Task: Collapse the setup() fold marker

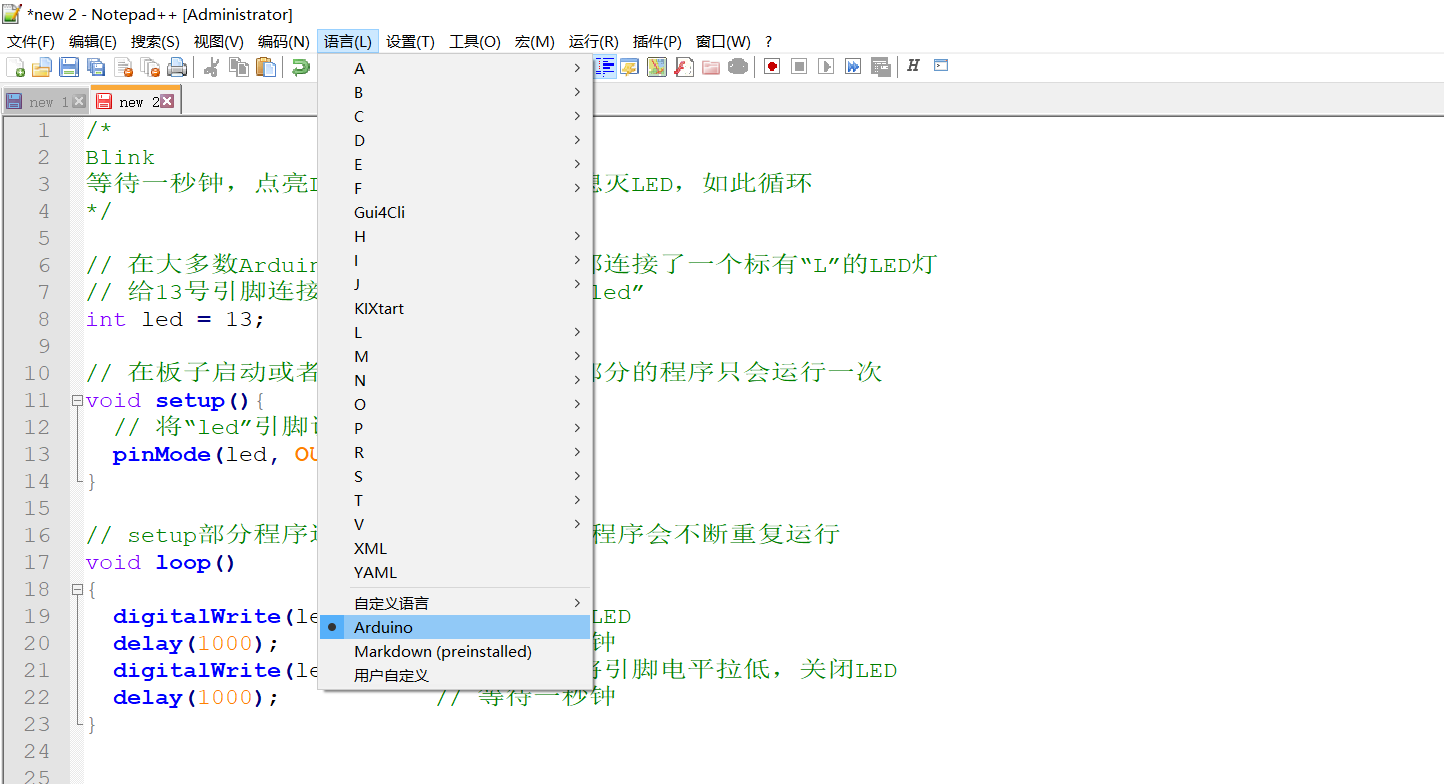Action: tap(77, 401)
